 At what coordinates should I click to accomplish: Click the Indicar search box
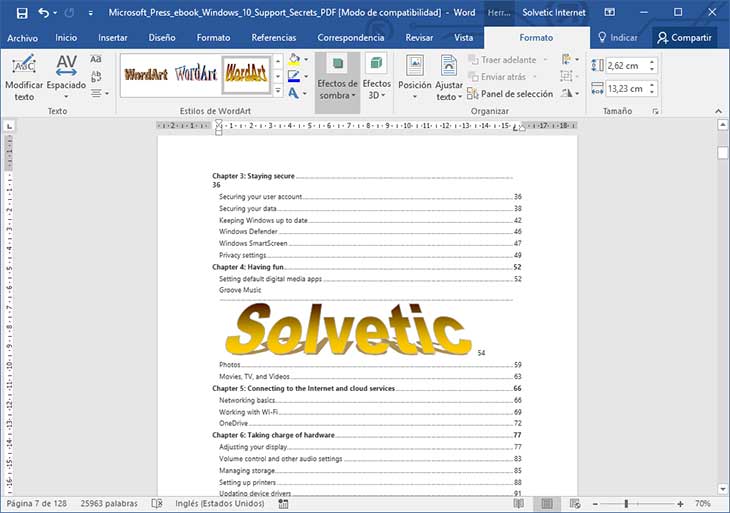click(618, 38)
